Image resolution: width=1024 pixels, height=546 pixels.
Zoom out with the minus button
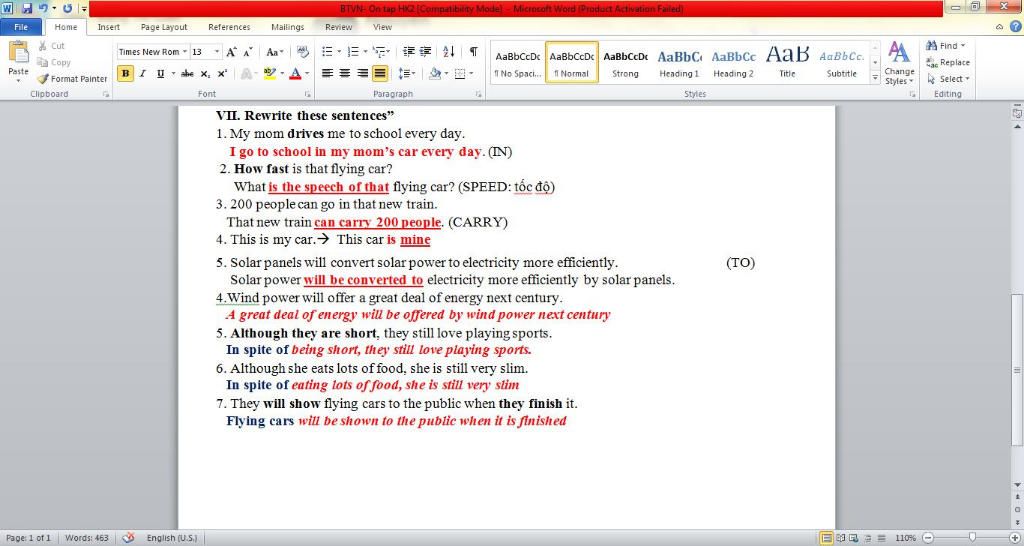928,538
